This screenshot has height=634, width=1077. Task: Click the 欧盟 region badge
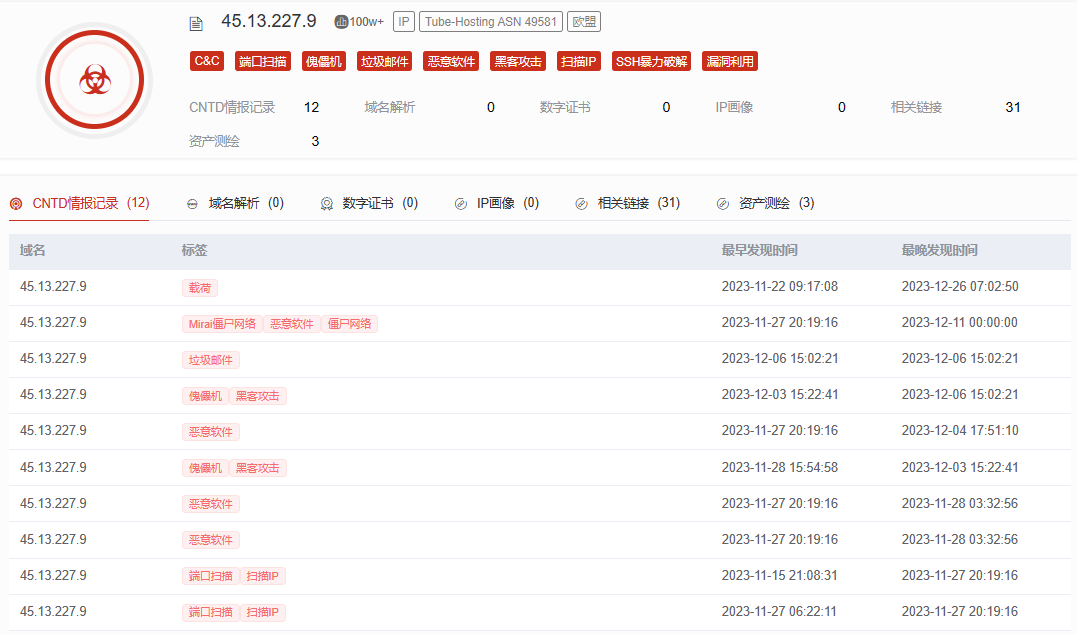(584, 22)
